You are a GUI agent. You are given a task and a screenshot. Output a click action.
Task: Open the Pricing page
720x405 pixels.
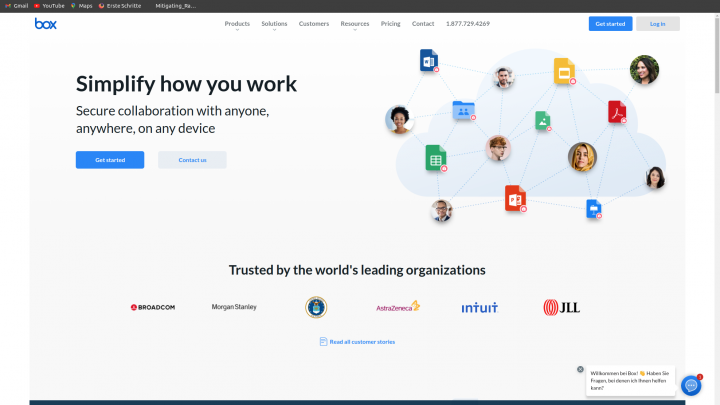[x=390, y=23]
